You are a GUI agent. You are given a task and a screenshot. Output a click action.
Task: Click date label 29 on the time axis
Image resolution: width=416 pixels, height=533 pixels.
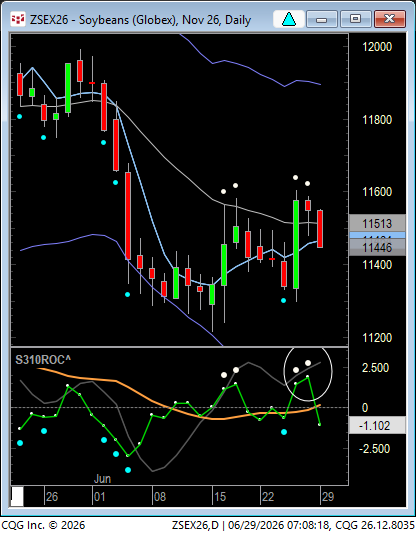point(328,497)
